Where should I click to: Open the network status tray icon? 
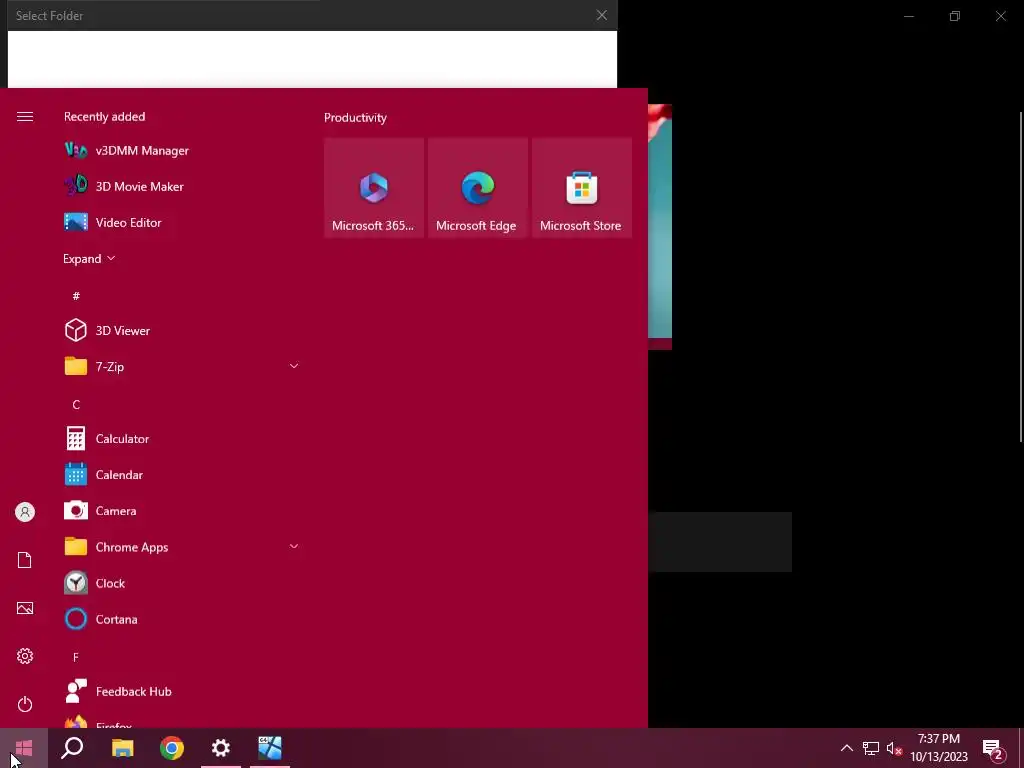click(x=871, y=748)
